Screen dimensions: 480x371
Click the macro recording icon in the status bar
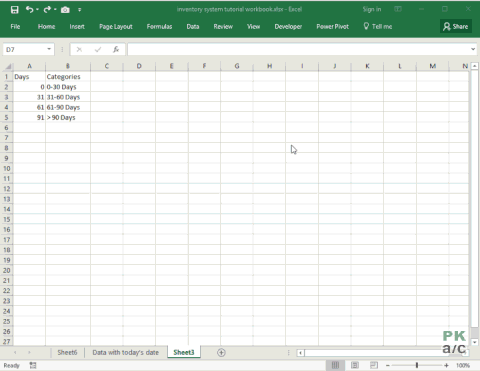[x=33, y=365]
